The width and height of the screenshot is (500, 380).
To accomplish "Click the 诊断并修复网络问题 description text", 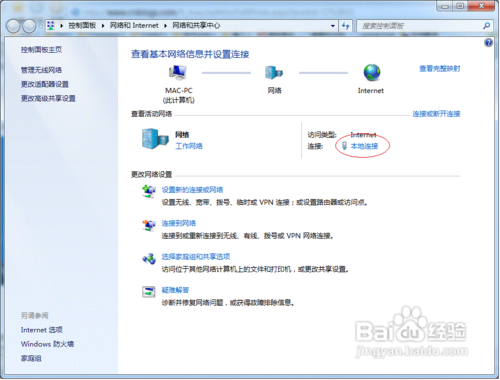I will pyautogui.click(x=228, y=303).
